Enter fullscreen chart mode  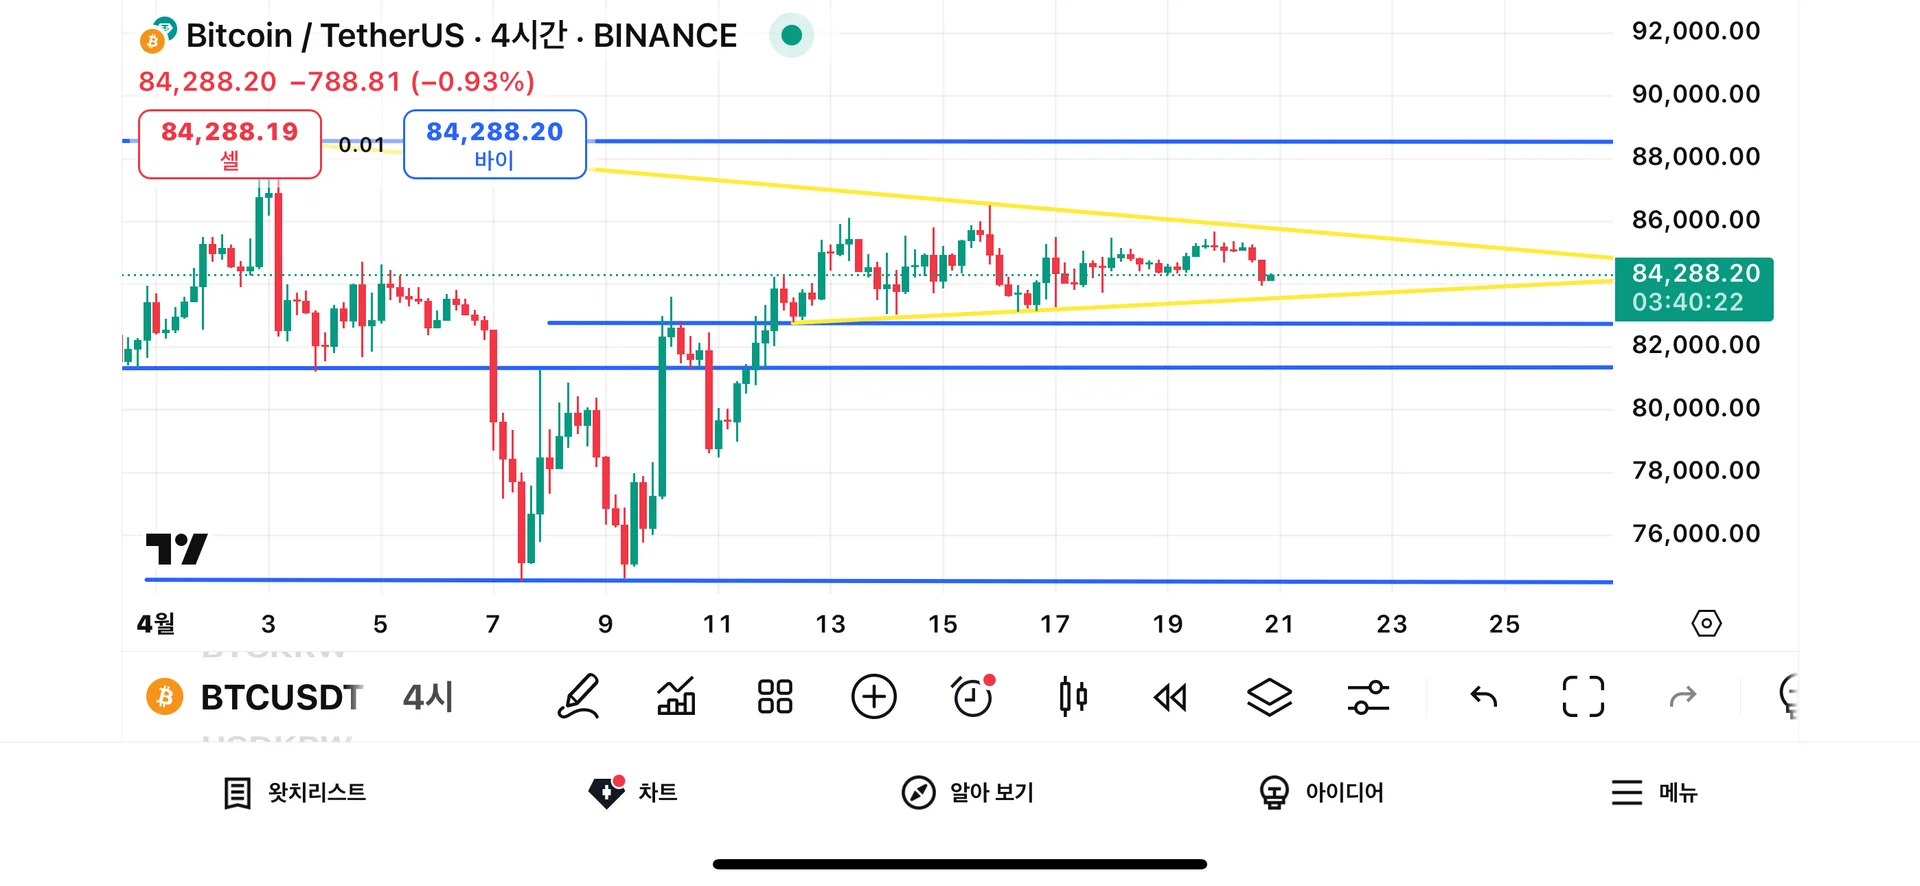pos(1583,697)
